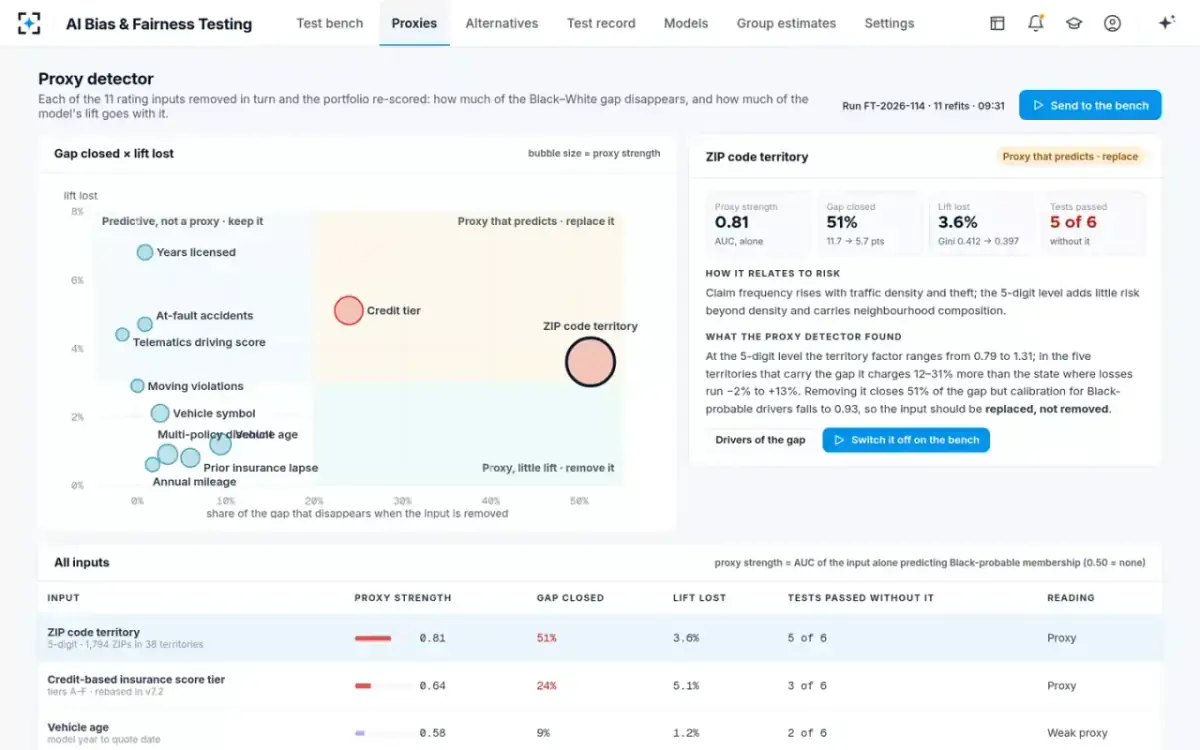Click the Tests passed 5 of 6 card
The height and width of the screenshot is (750, 1200).
point(1094,225)
